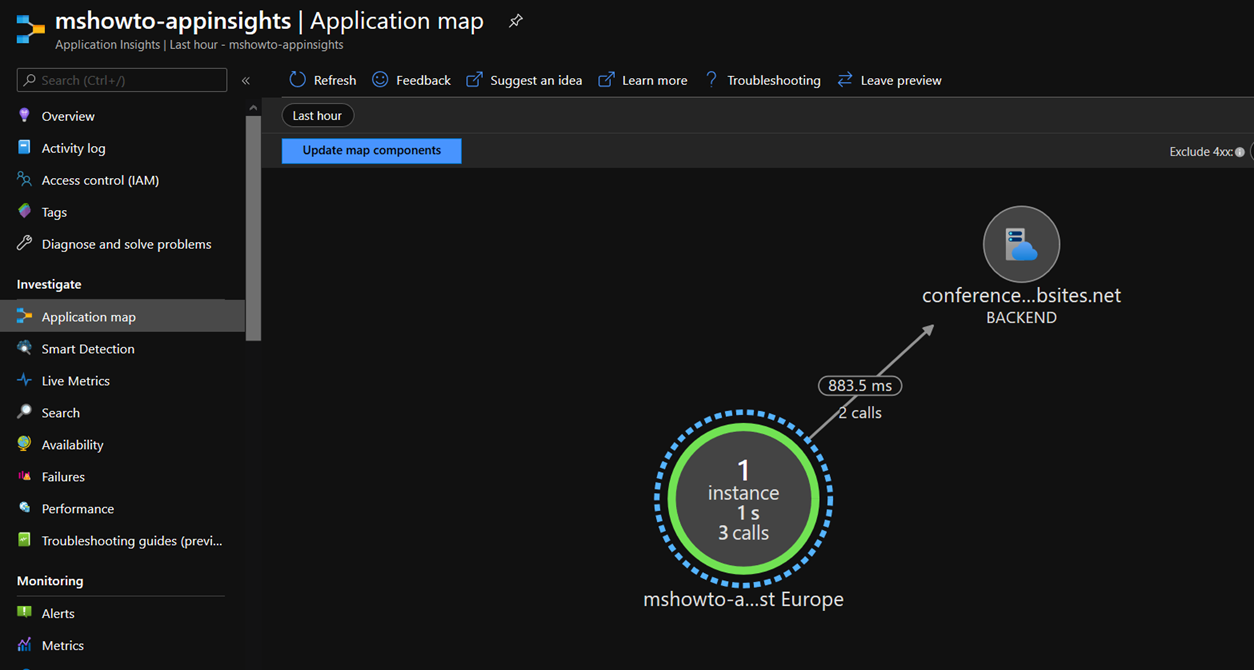
Task: Click the Feedback toolbar label
Action: click(x=423, y=80)
